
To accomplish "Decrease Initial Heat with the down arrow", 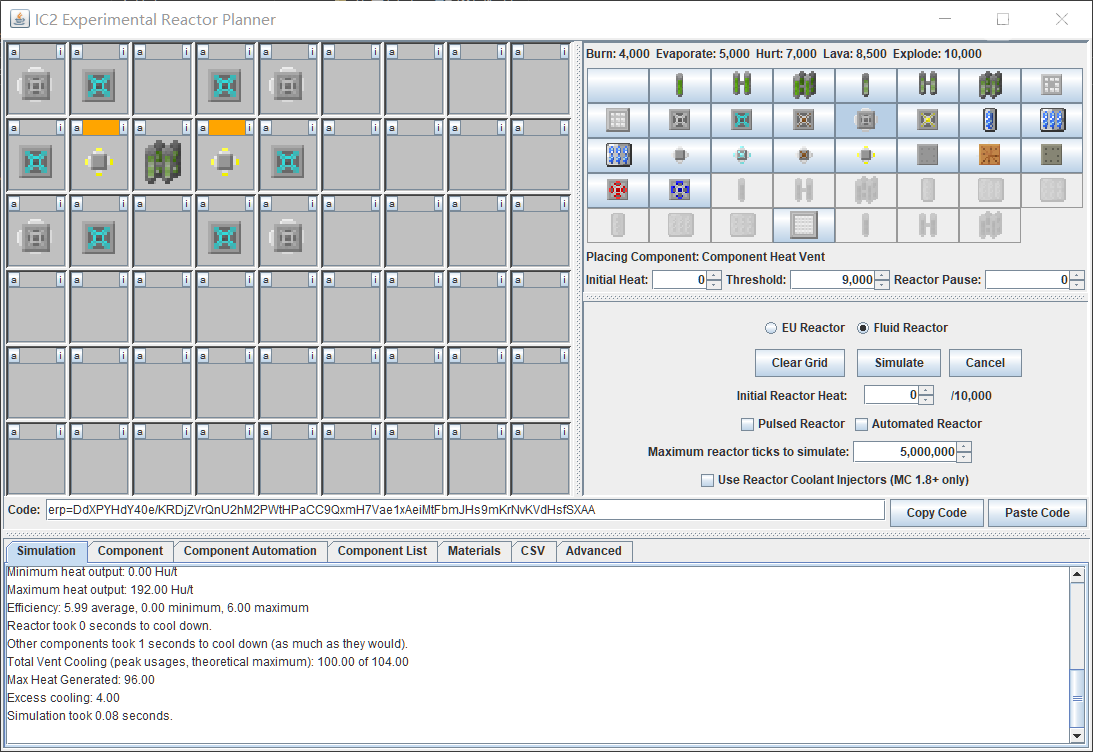I will click(714, 284).
